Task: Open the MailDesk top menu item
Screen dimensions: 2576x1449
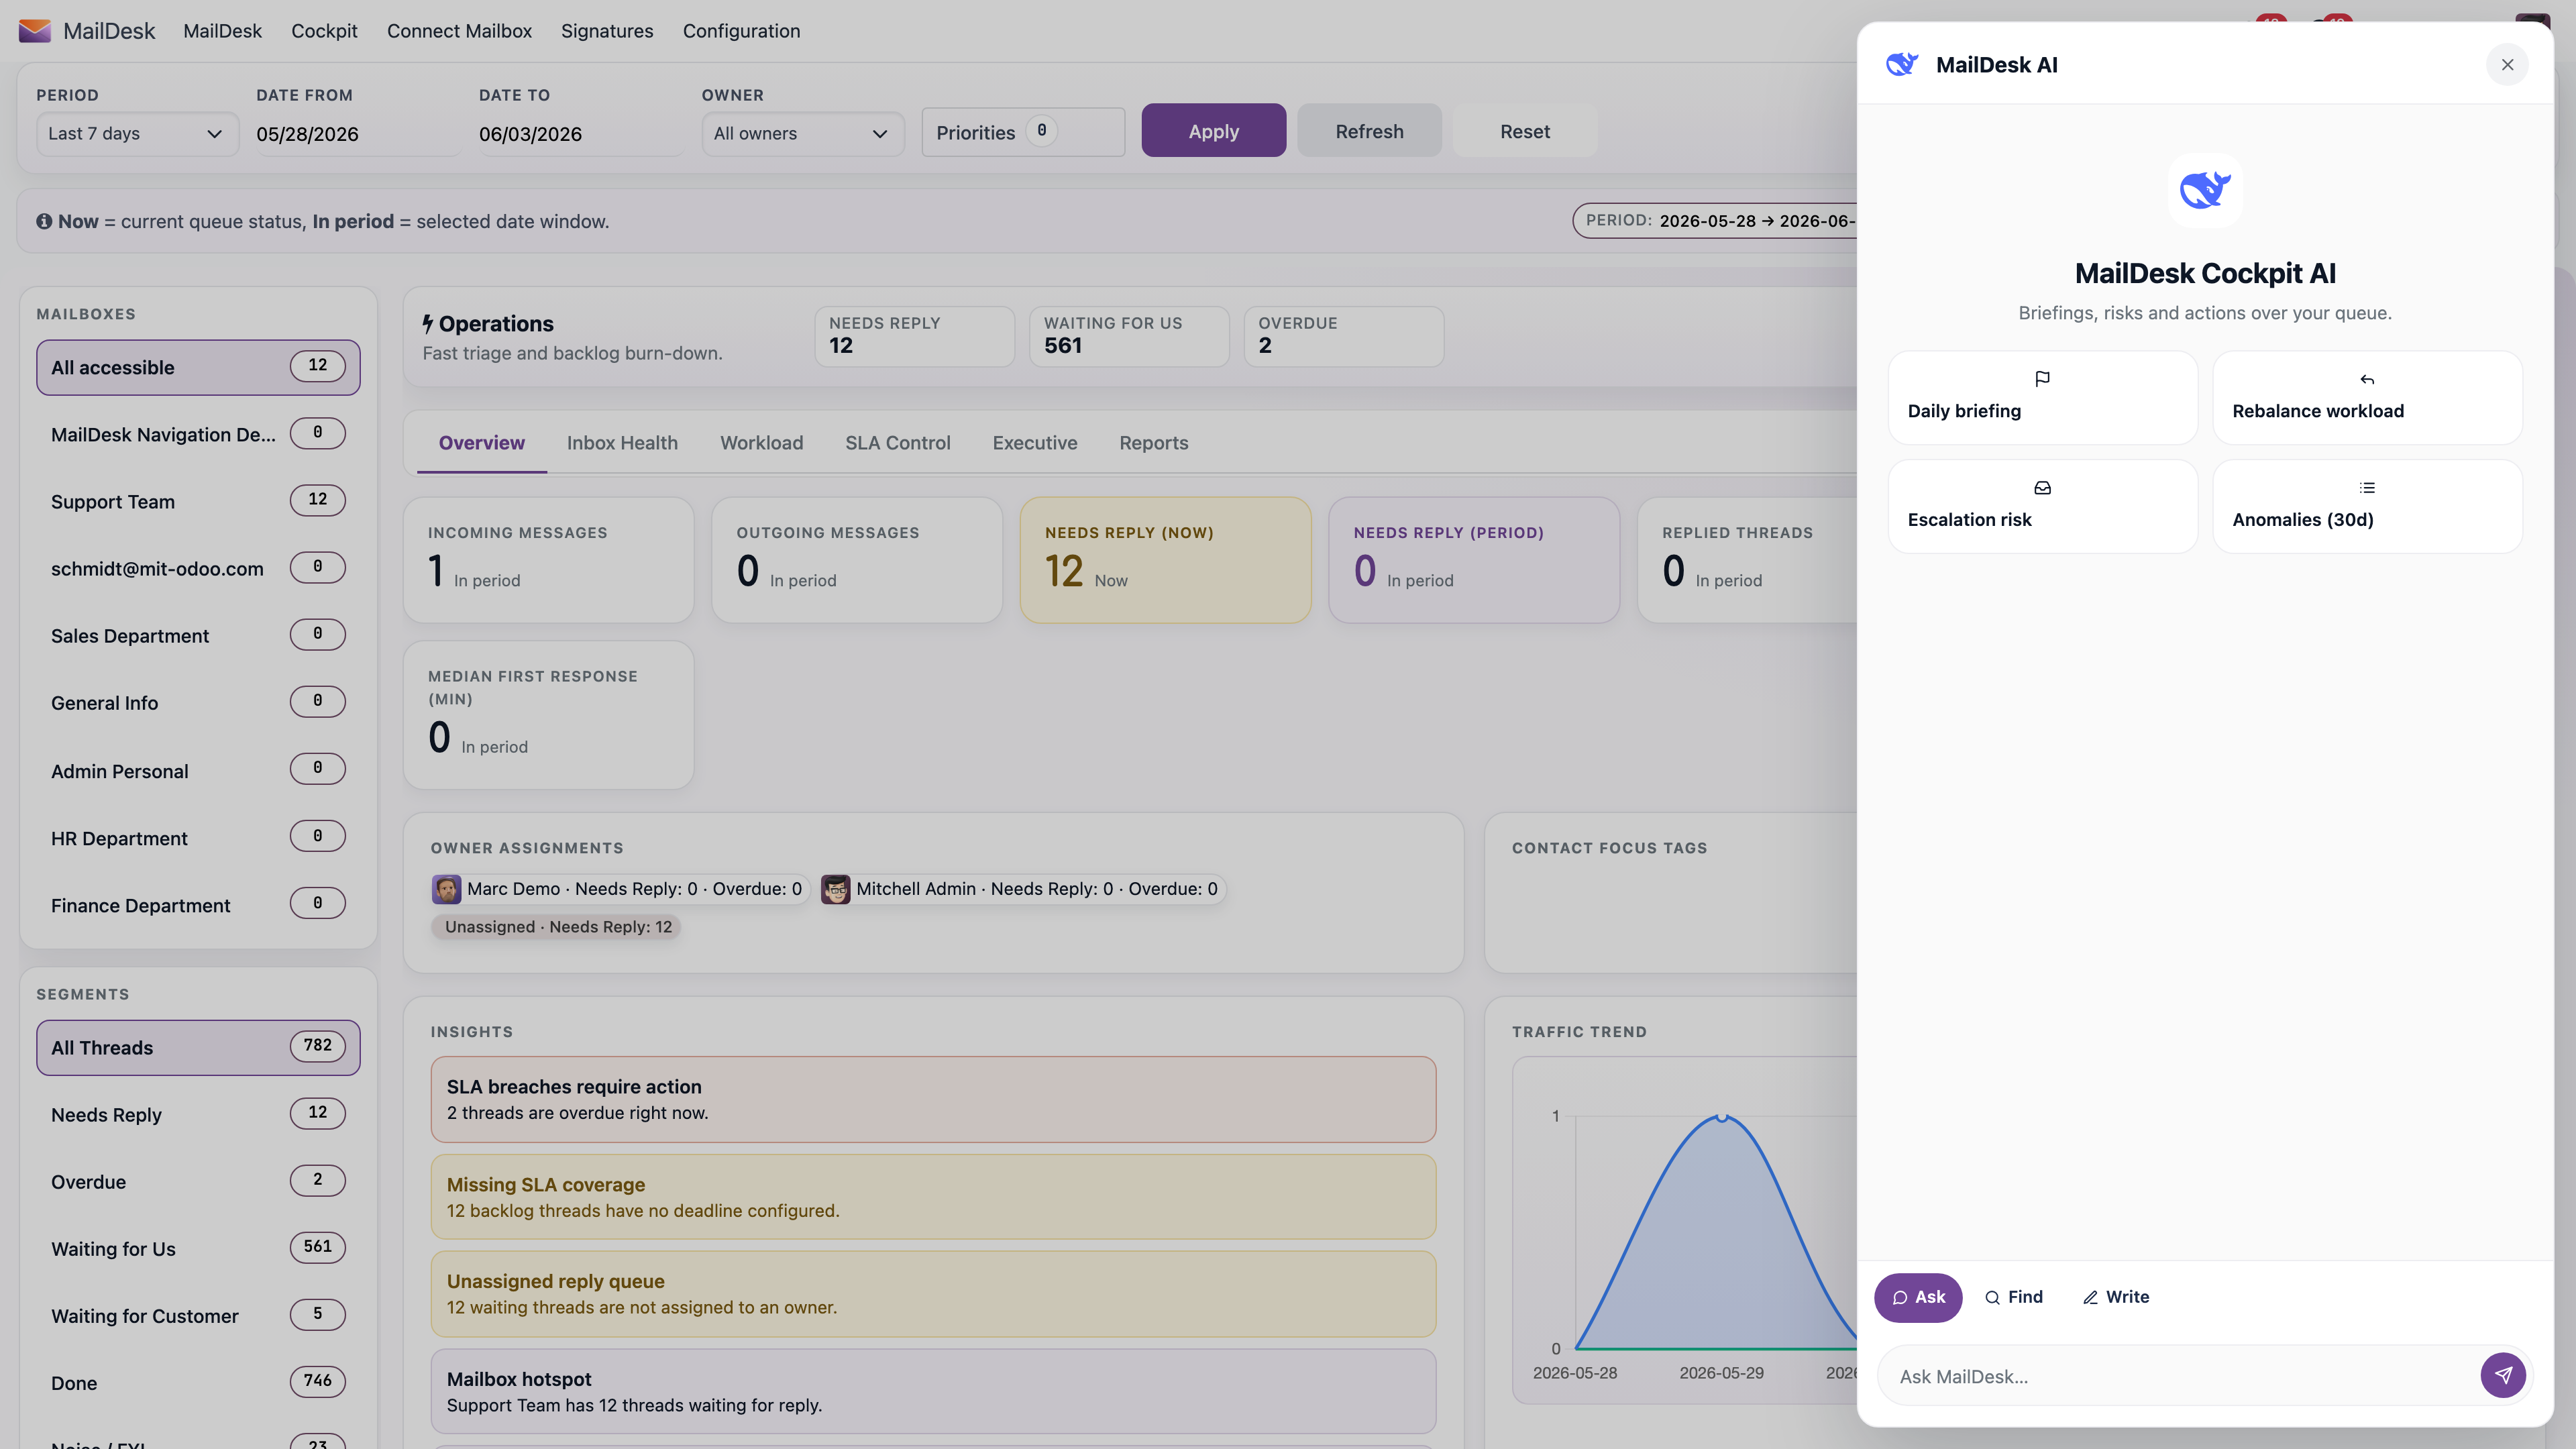Action: click(222, 31)
